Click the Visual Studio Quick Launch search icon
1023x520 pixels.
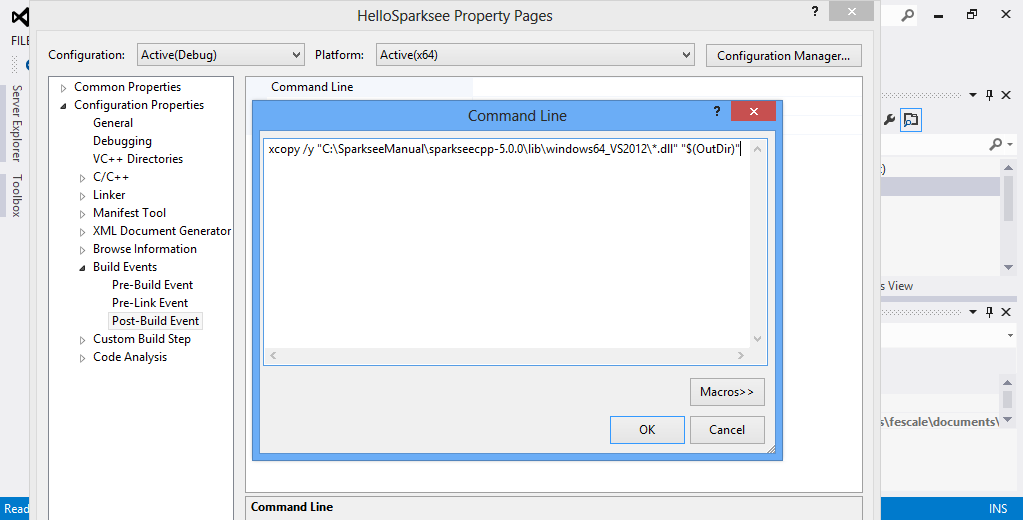[908, 15]
